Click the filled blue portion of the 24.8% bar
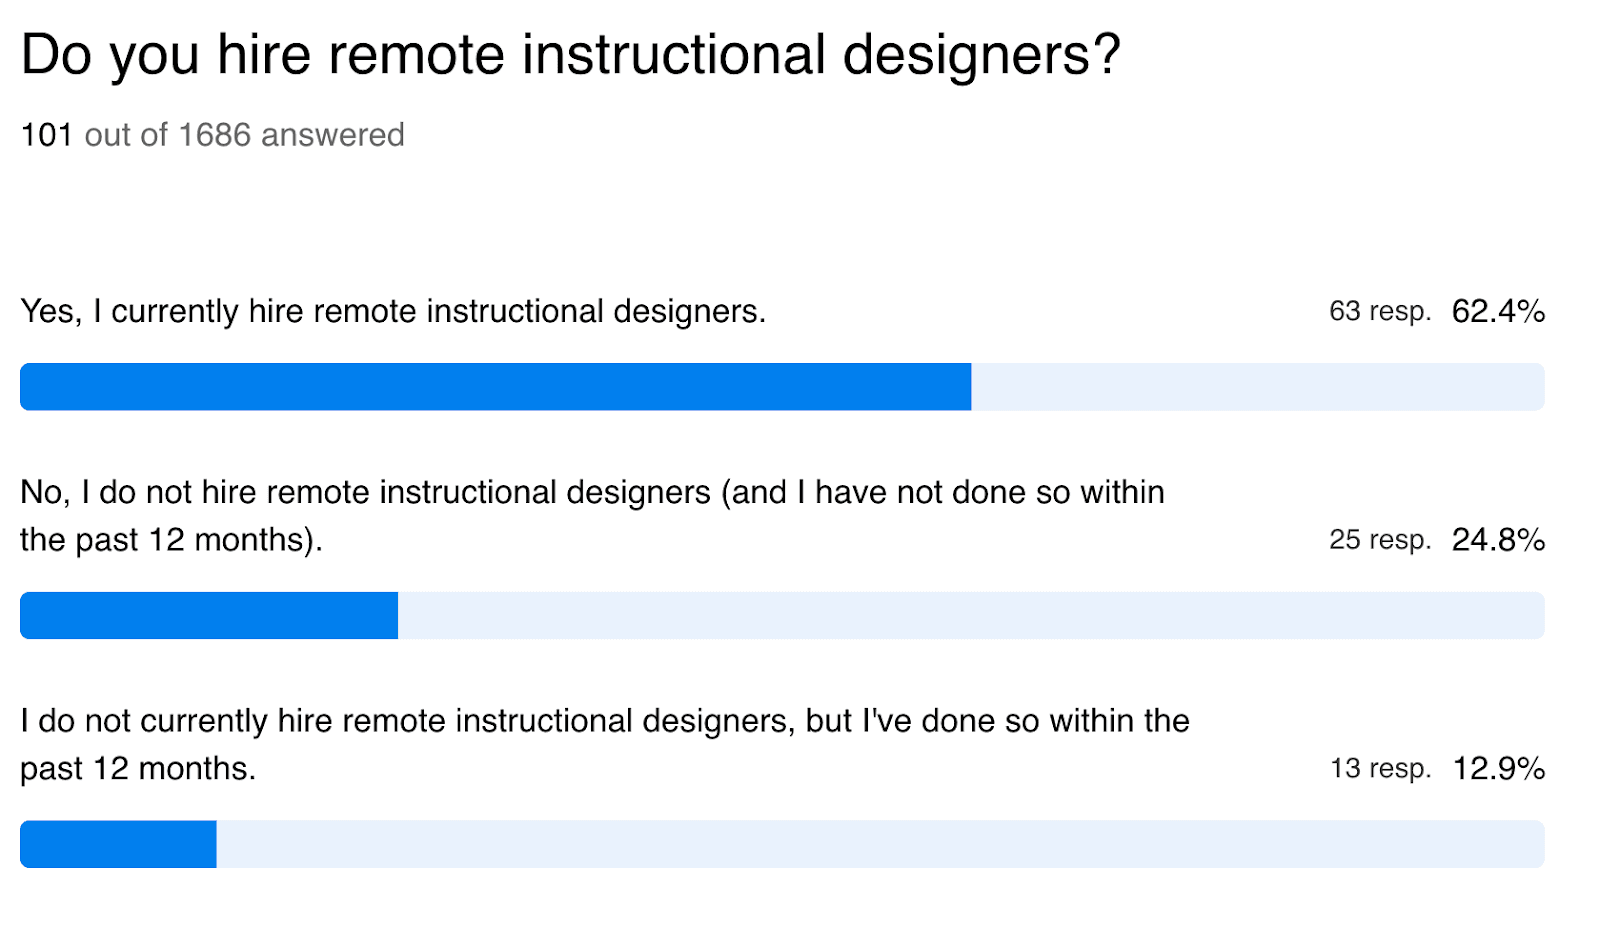This screenshot has height=928, width=1600. (209, 615)
